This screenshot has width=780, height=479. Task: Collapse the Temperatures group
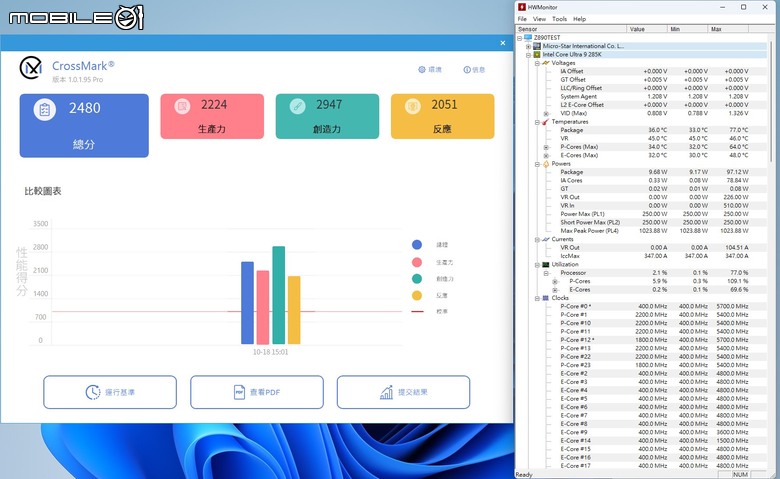(x=537, y=122)
